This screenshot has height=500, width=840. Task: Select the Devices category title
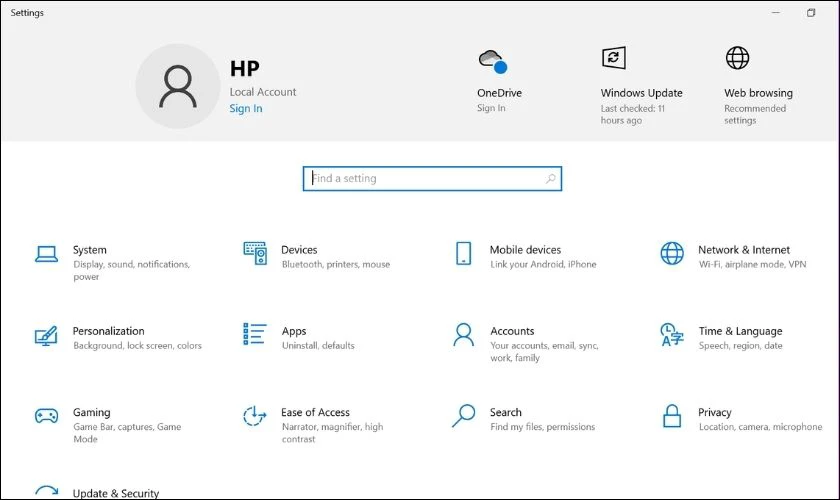(x=299, y=250)
